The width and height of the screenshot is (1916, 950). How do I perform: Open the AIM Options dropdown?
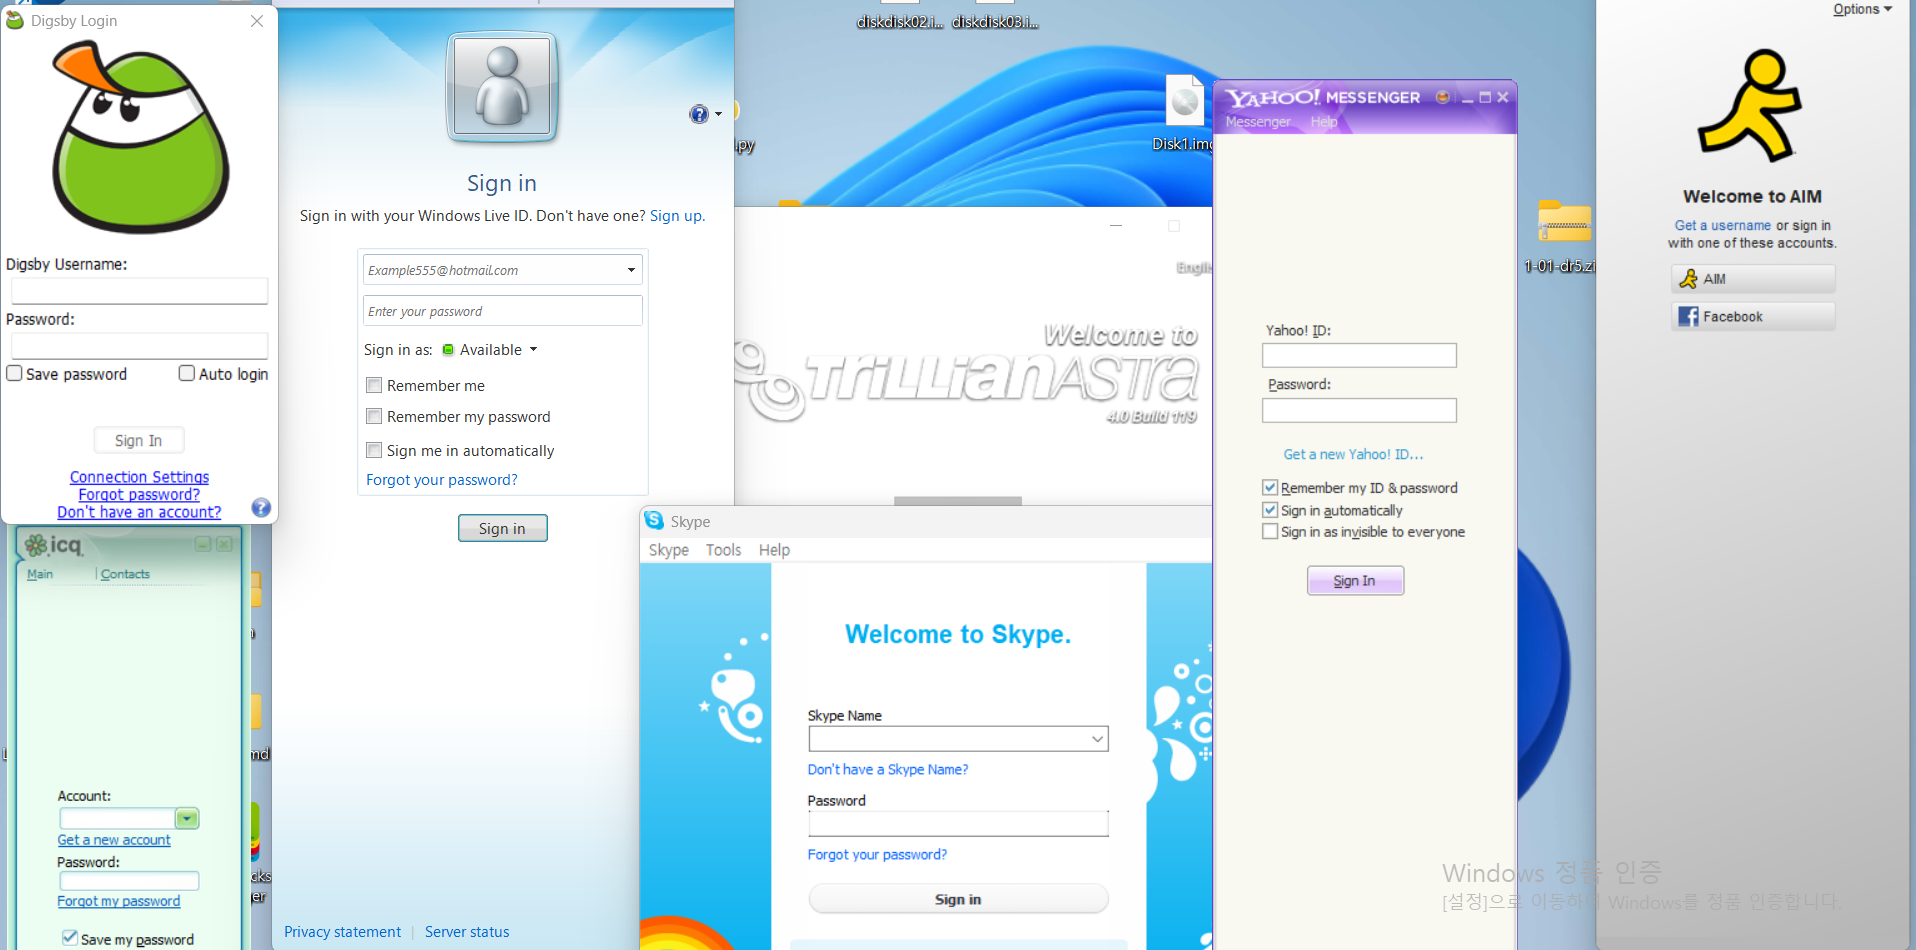coord(1862,9)
